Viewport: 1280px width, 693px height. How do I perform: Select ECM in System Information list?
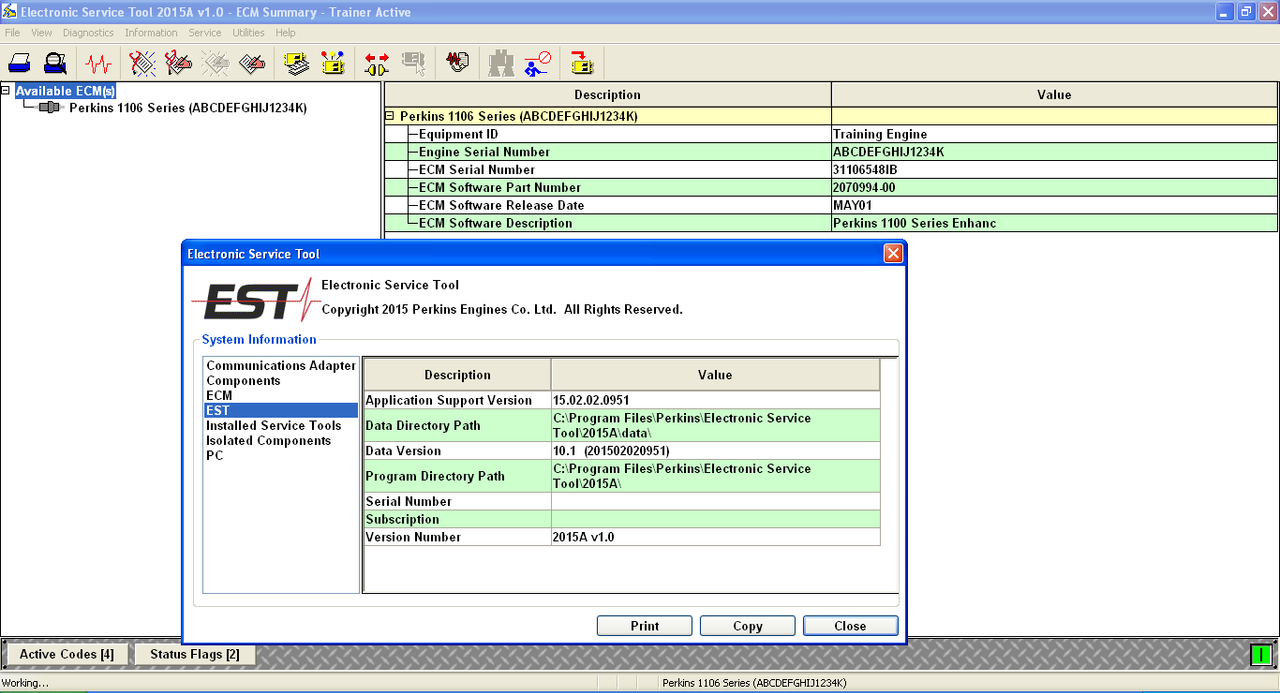tap(219, 396)
